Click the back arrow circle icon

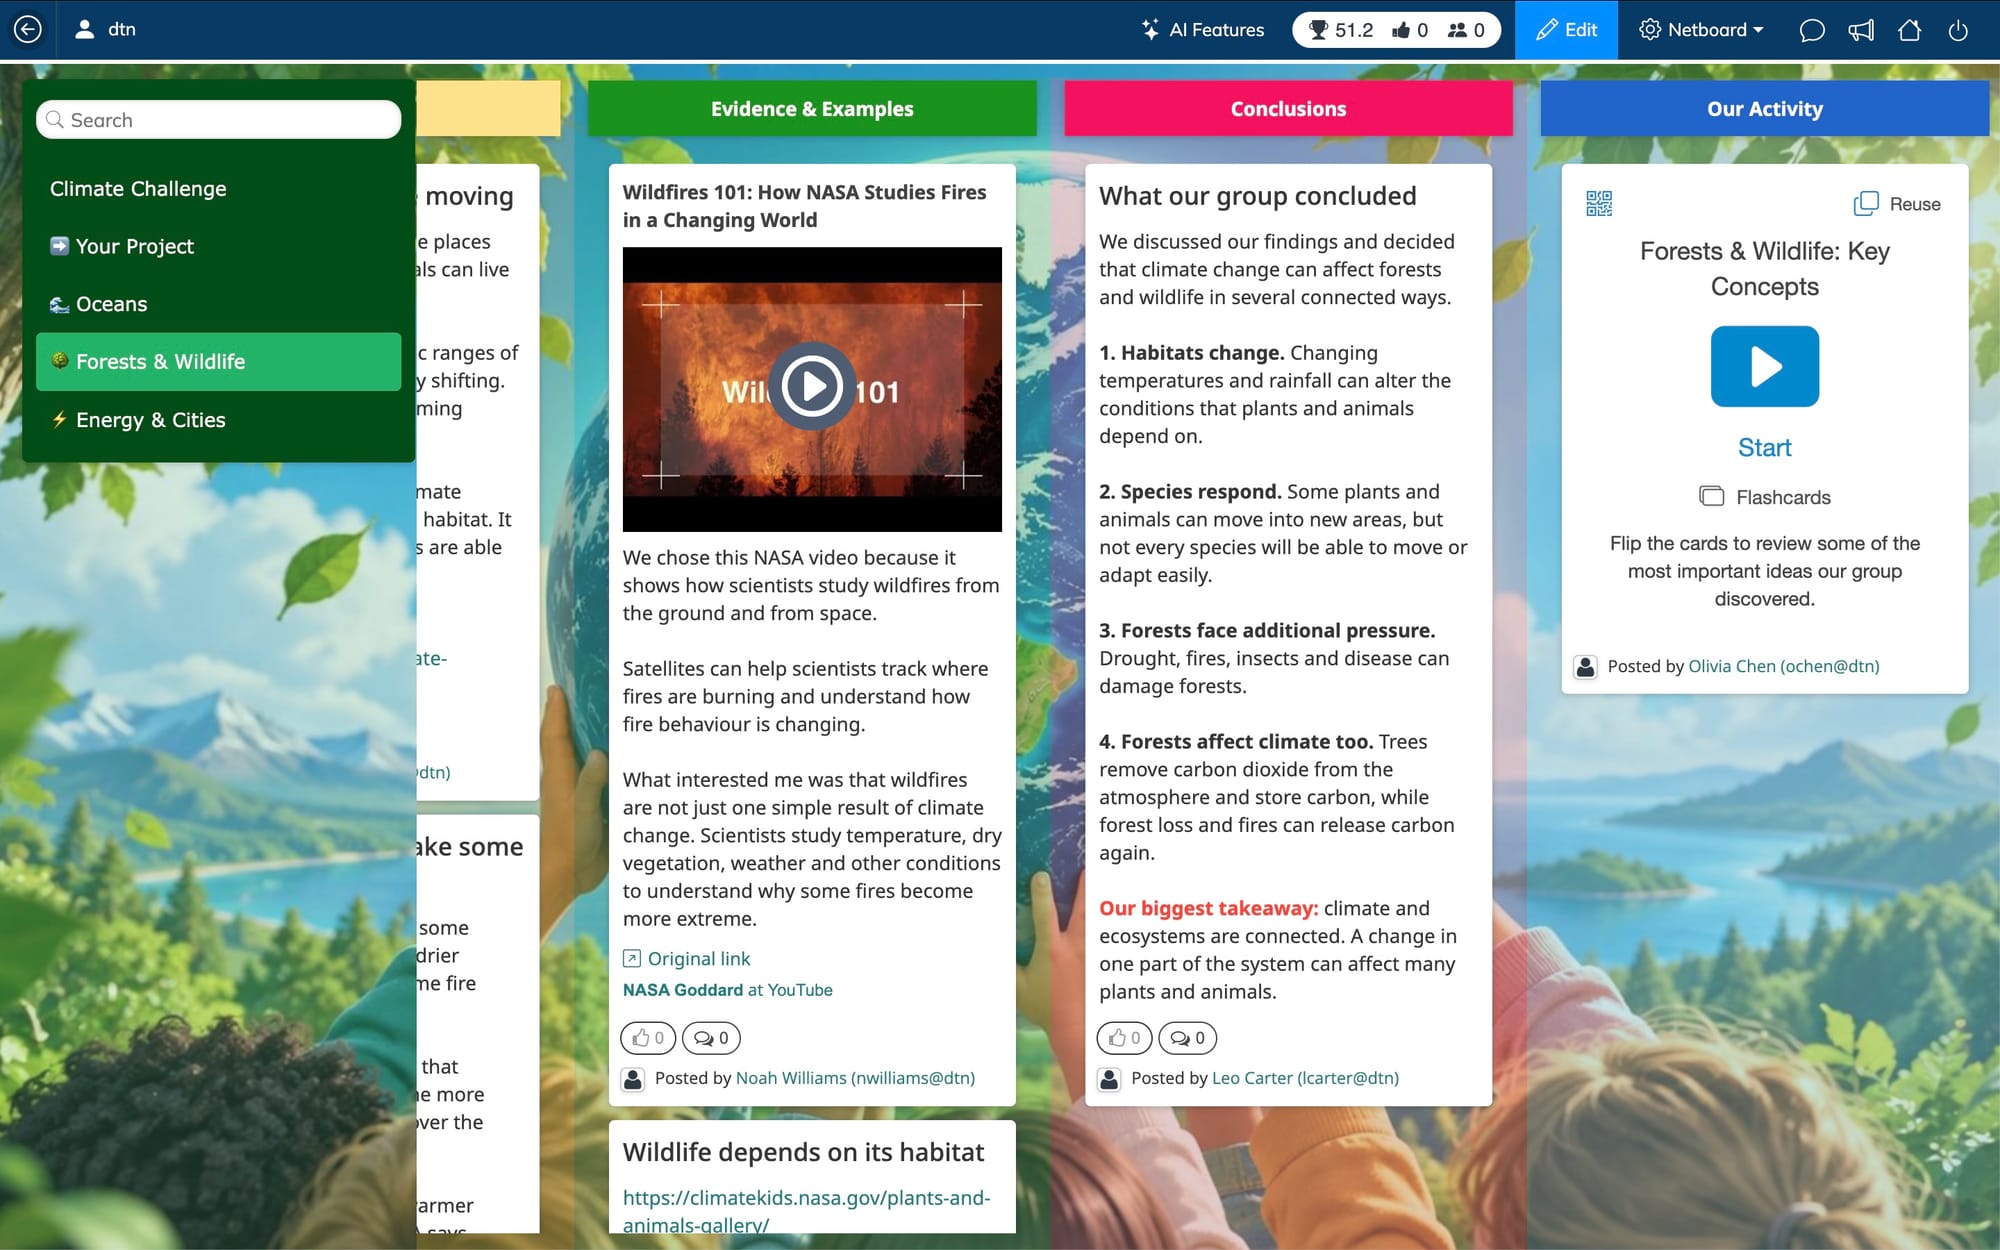click(28, 30)
